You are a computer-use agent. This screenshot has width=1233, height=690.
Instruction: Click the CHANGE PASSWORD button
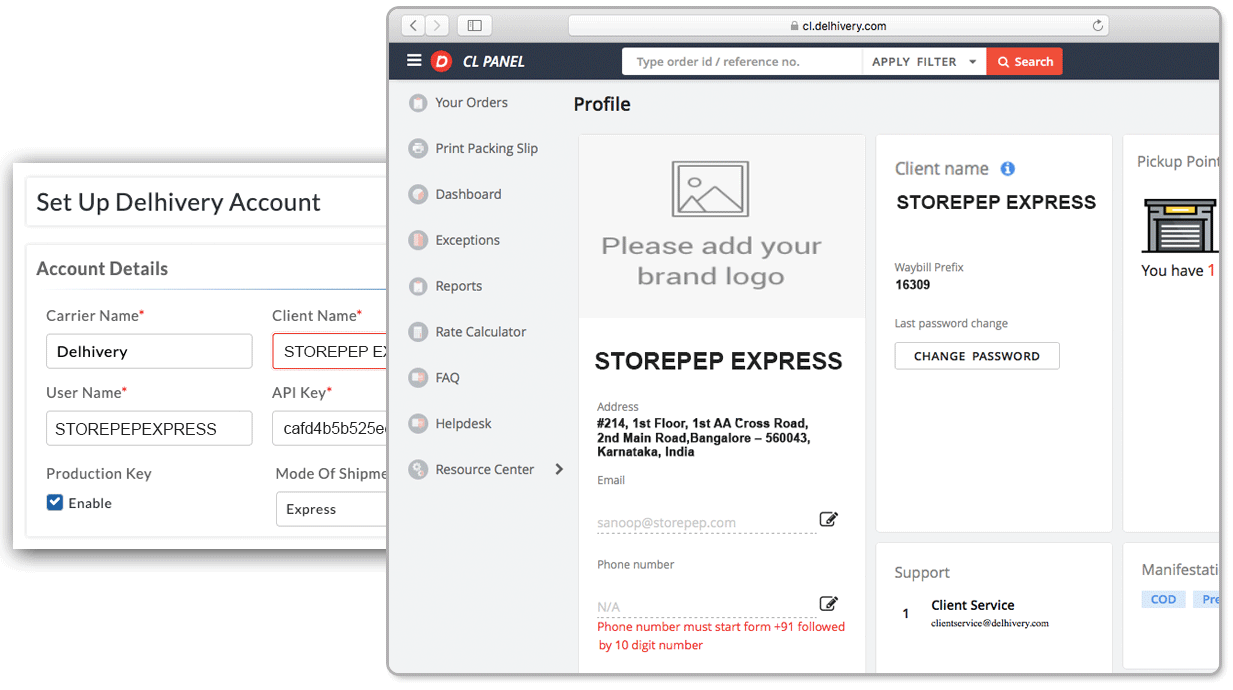pyautogui.click(x=977, y=356)
